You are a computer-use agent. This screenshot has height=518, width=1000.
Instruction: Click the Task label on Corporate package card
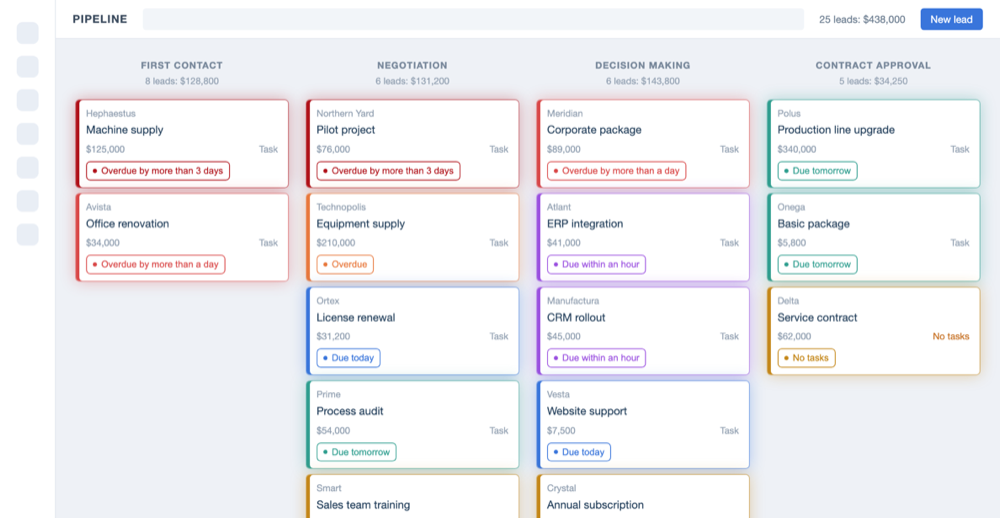click(730, 149)
